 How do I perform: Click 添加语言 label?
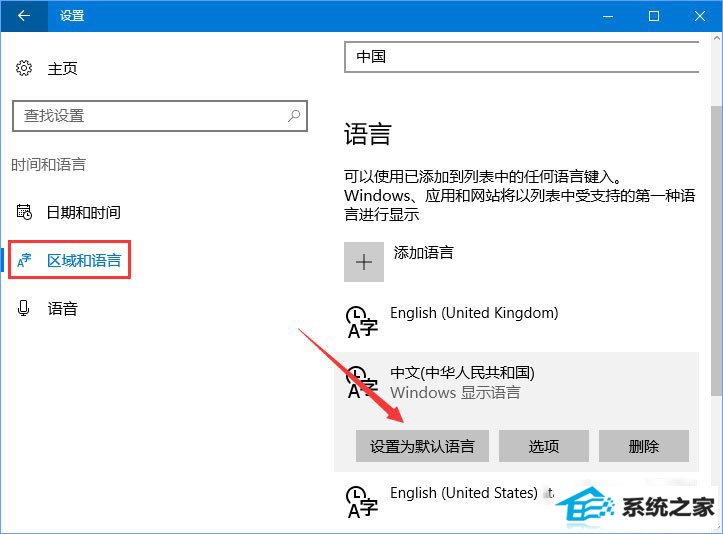pos(423,252)
